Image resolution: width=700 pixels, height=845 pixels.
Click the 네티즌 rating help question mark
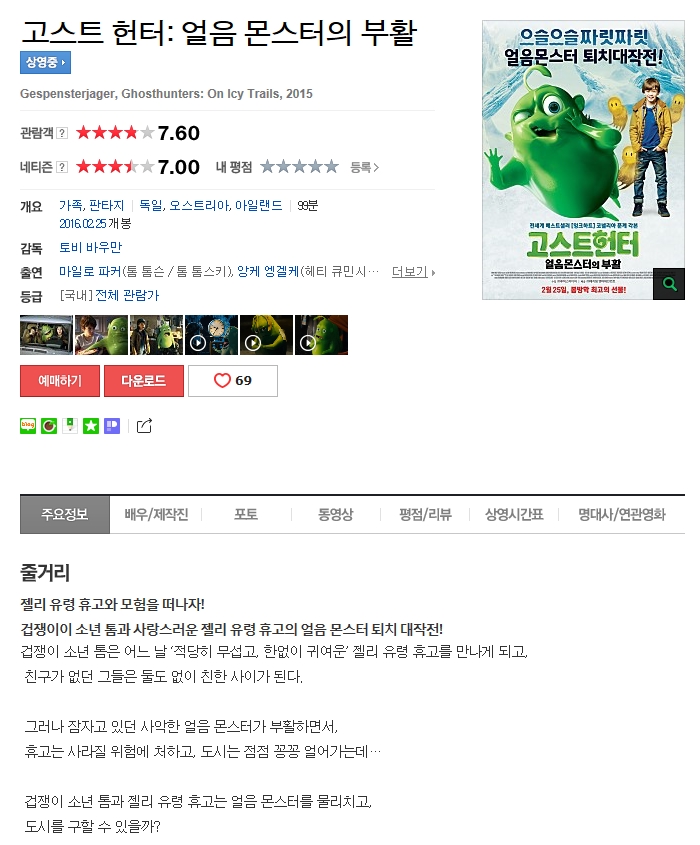click(63, 167)
